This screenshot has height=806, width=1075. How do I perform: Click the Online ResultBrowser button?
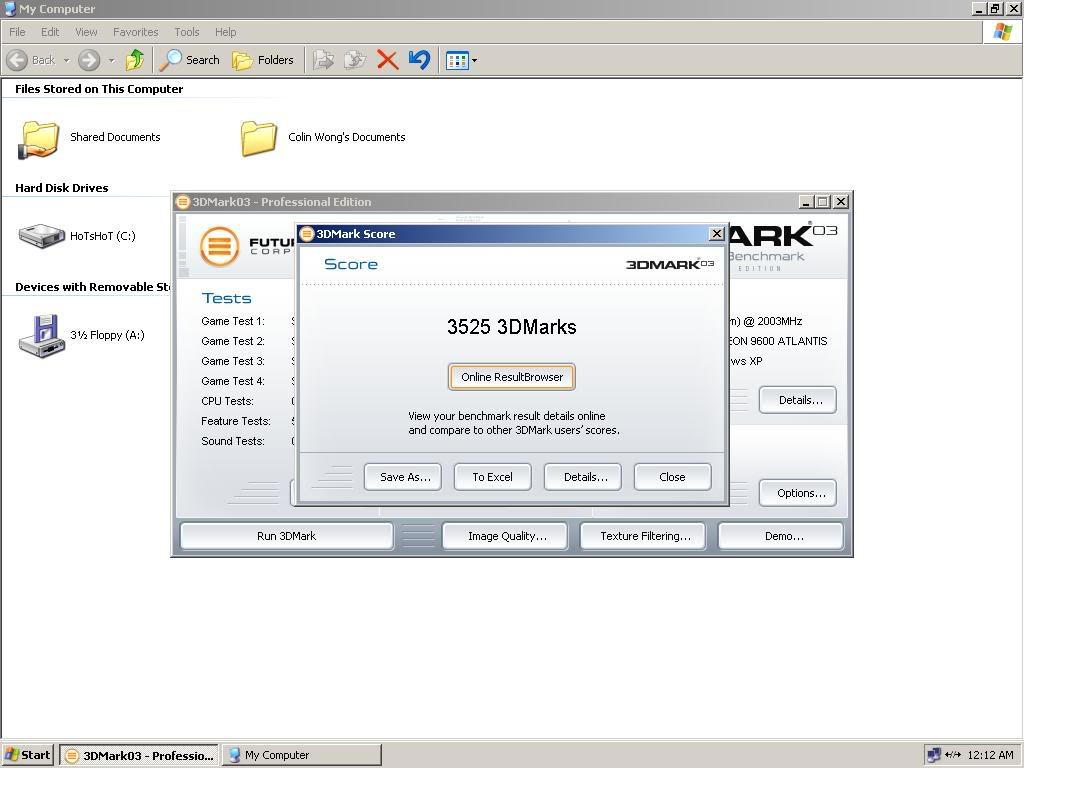pos(511,377)
